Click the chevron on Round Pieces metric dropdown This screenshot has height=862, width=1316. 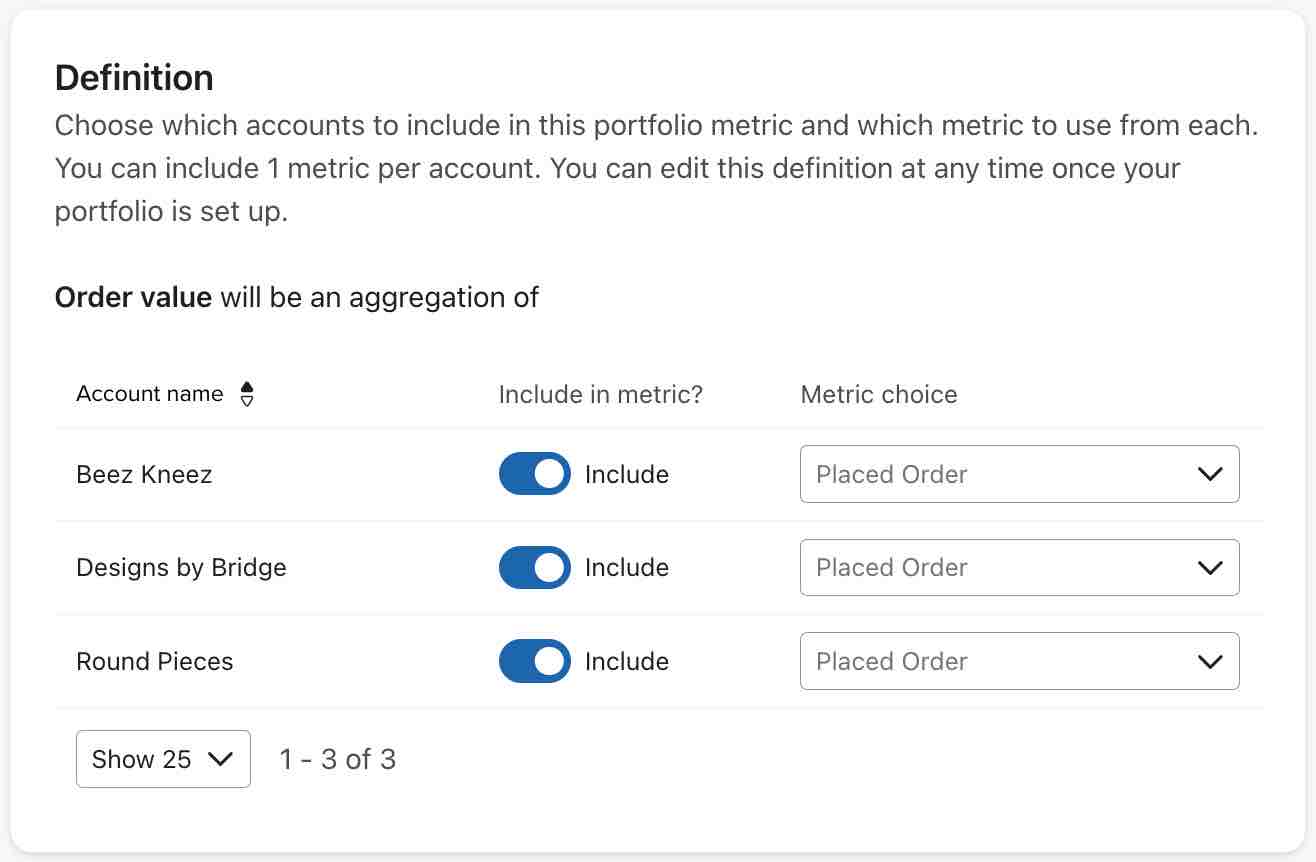pyautogui.click(x=1210, y=661)
